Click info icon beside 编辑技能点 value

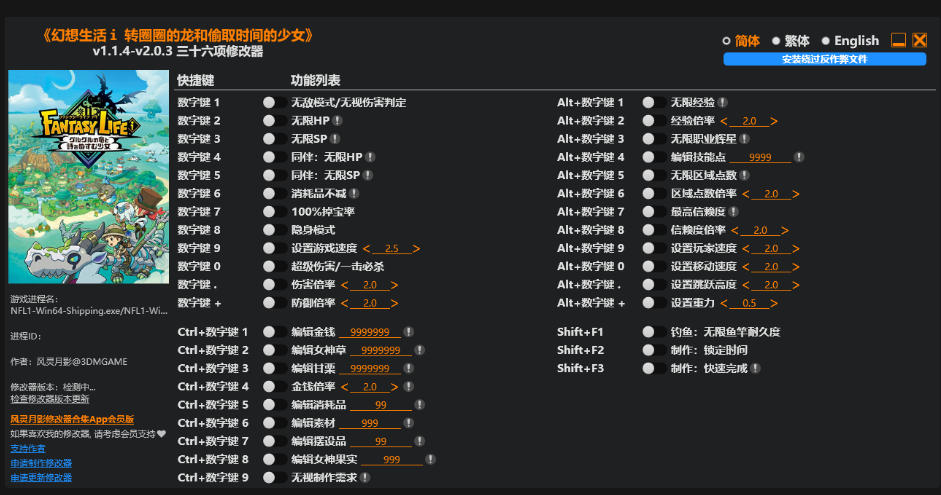[799, 157]
